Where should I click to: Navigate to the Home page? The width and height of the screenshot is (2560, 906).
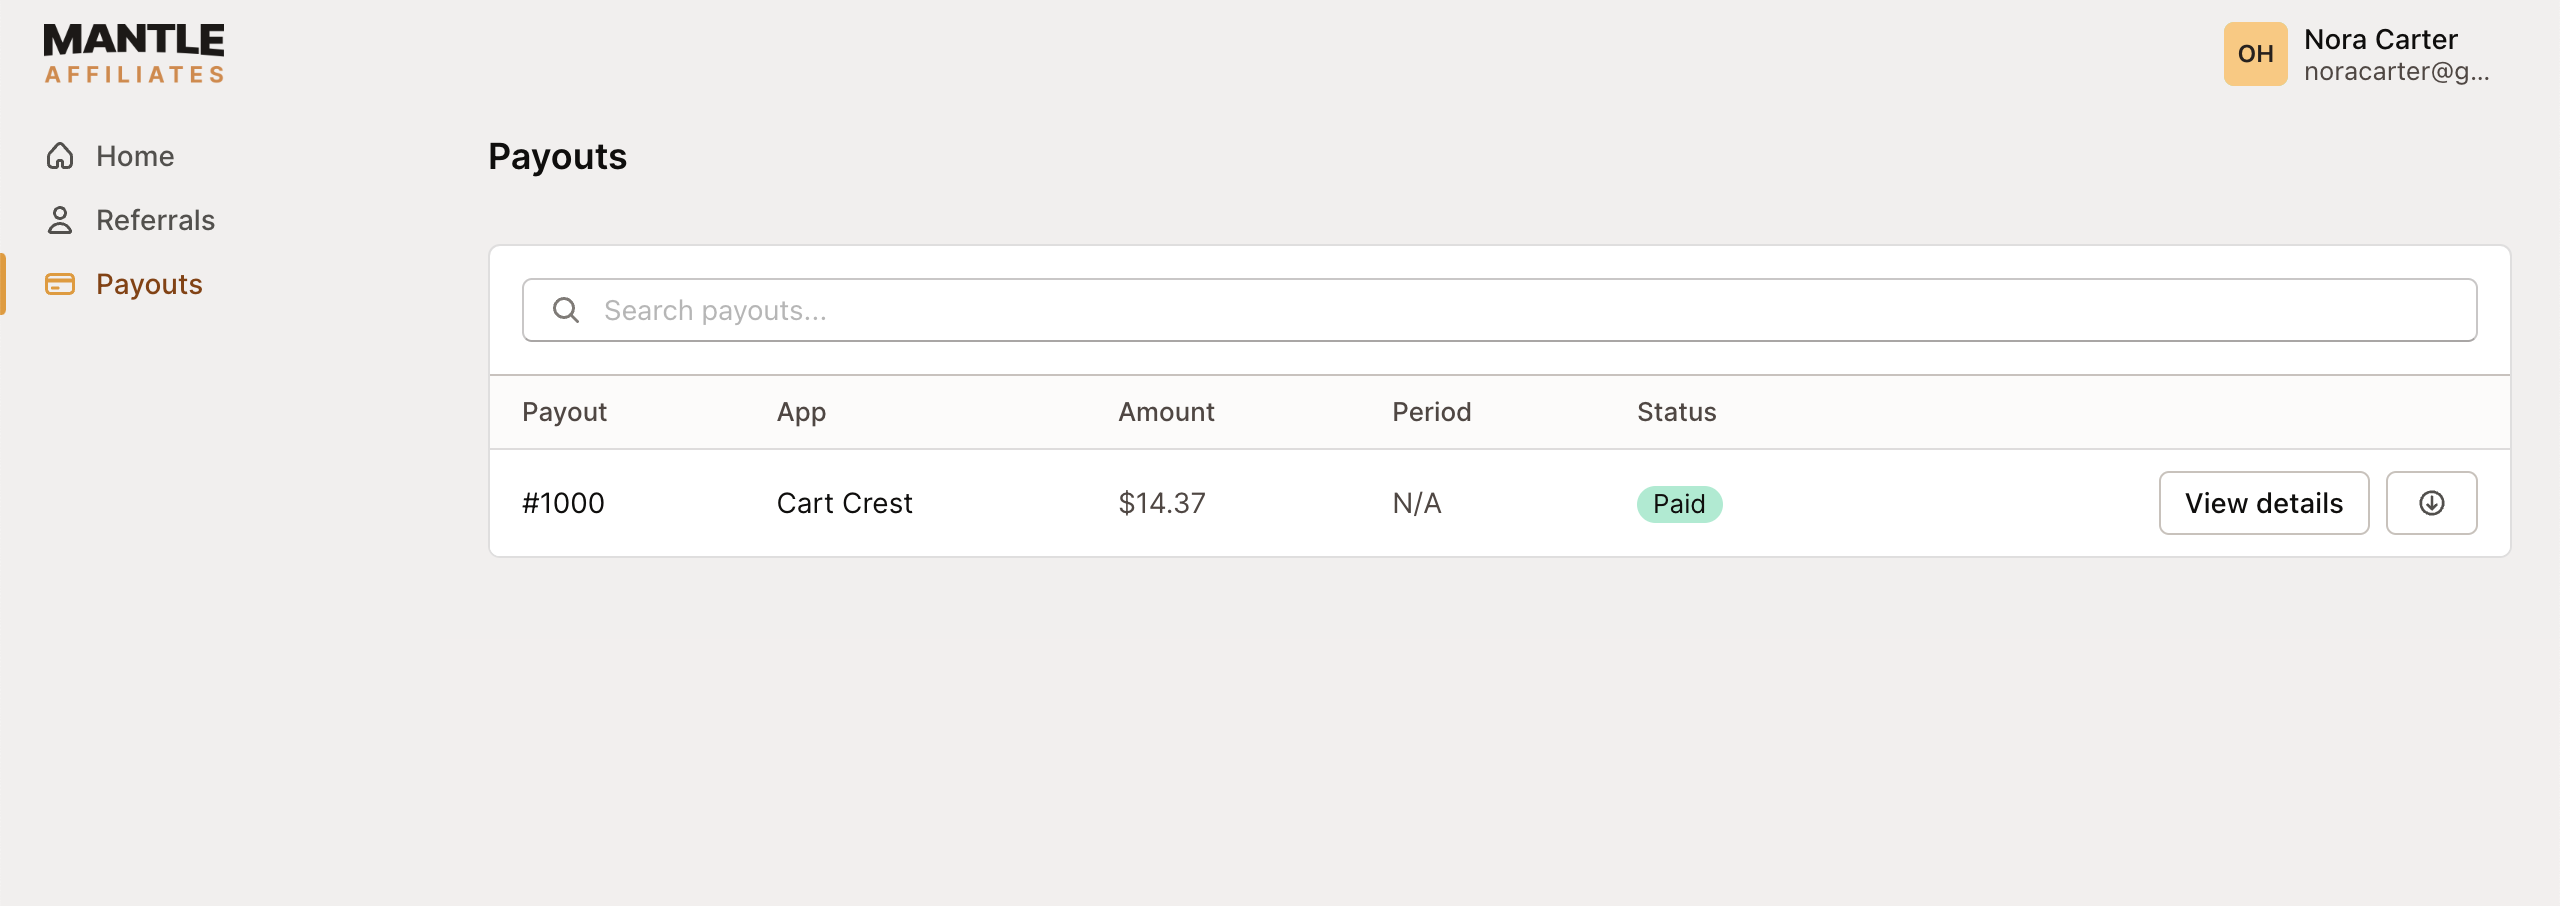134,156
